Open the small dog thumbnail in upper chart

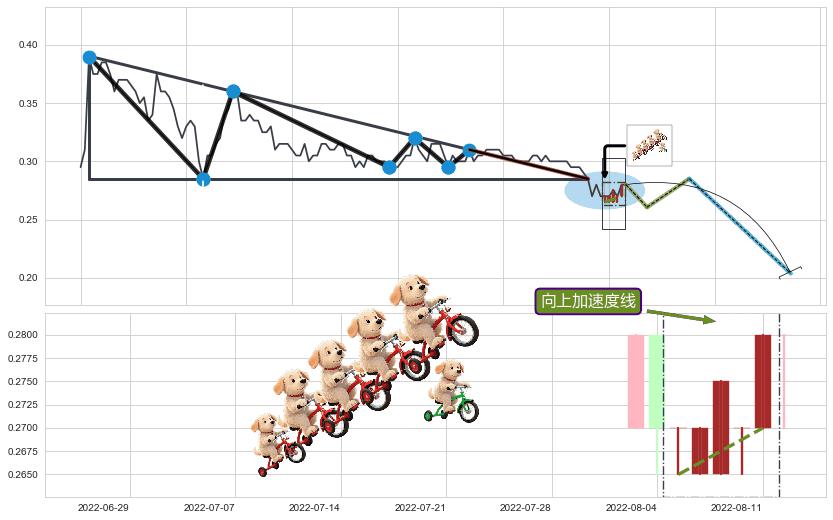point(649,145)
